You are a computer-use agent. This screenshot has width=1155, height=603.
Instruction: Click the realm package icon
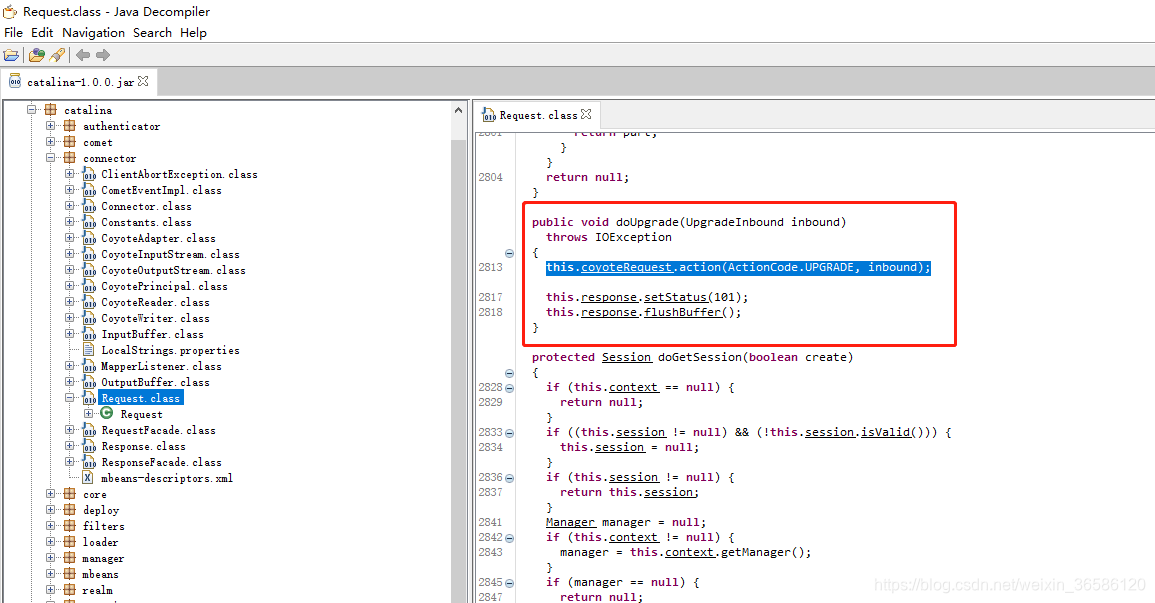70,590
